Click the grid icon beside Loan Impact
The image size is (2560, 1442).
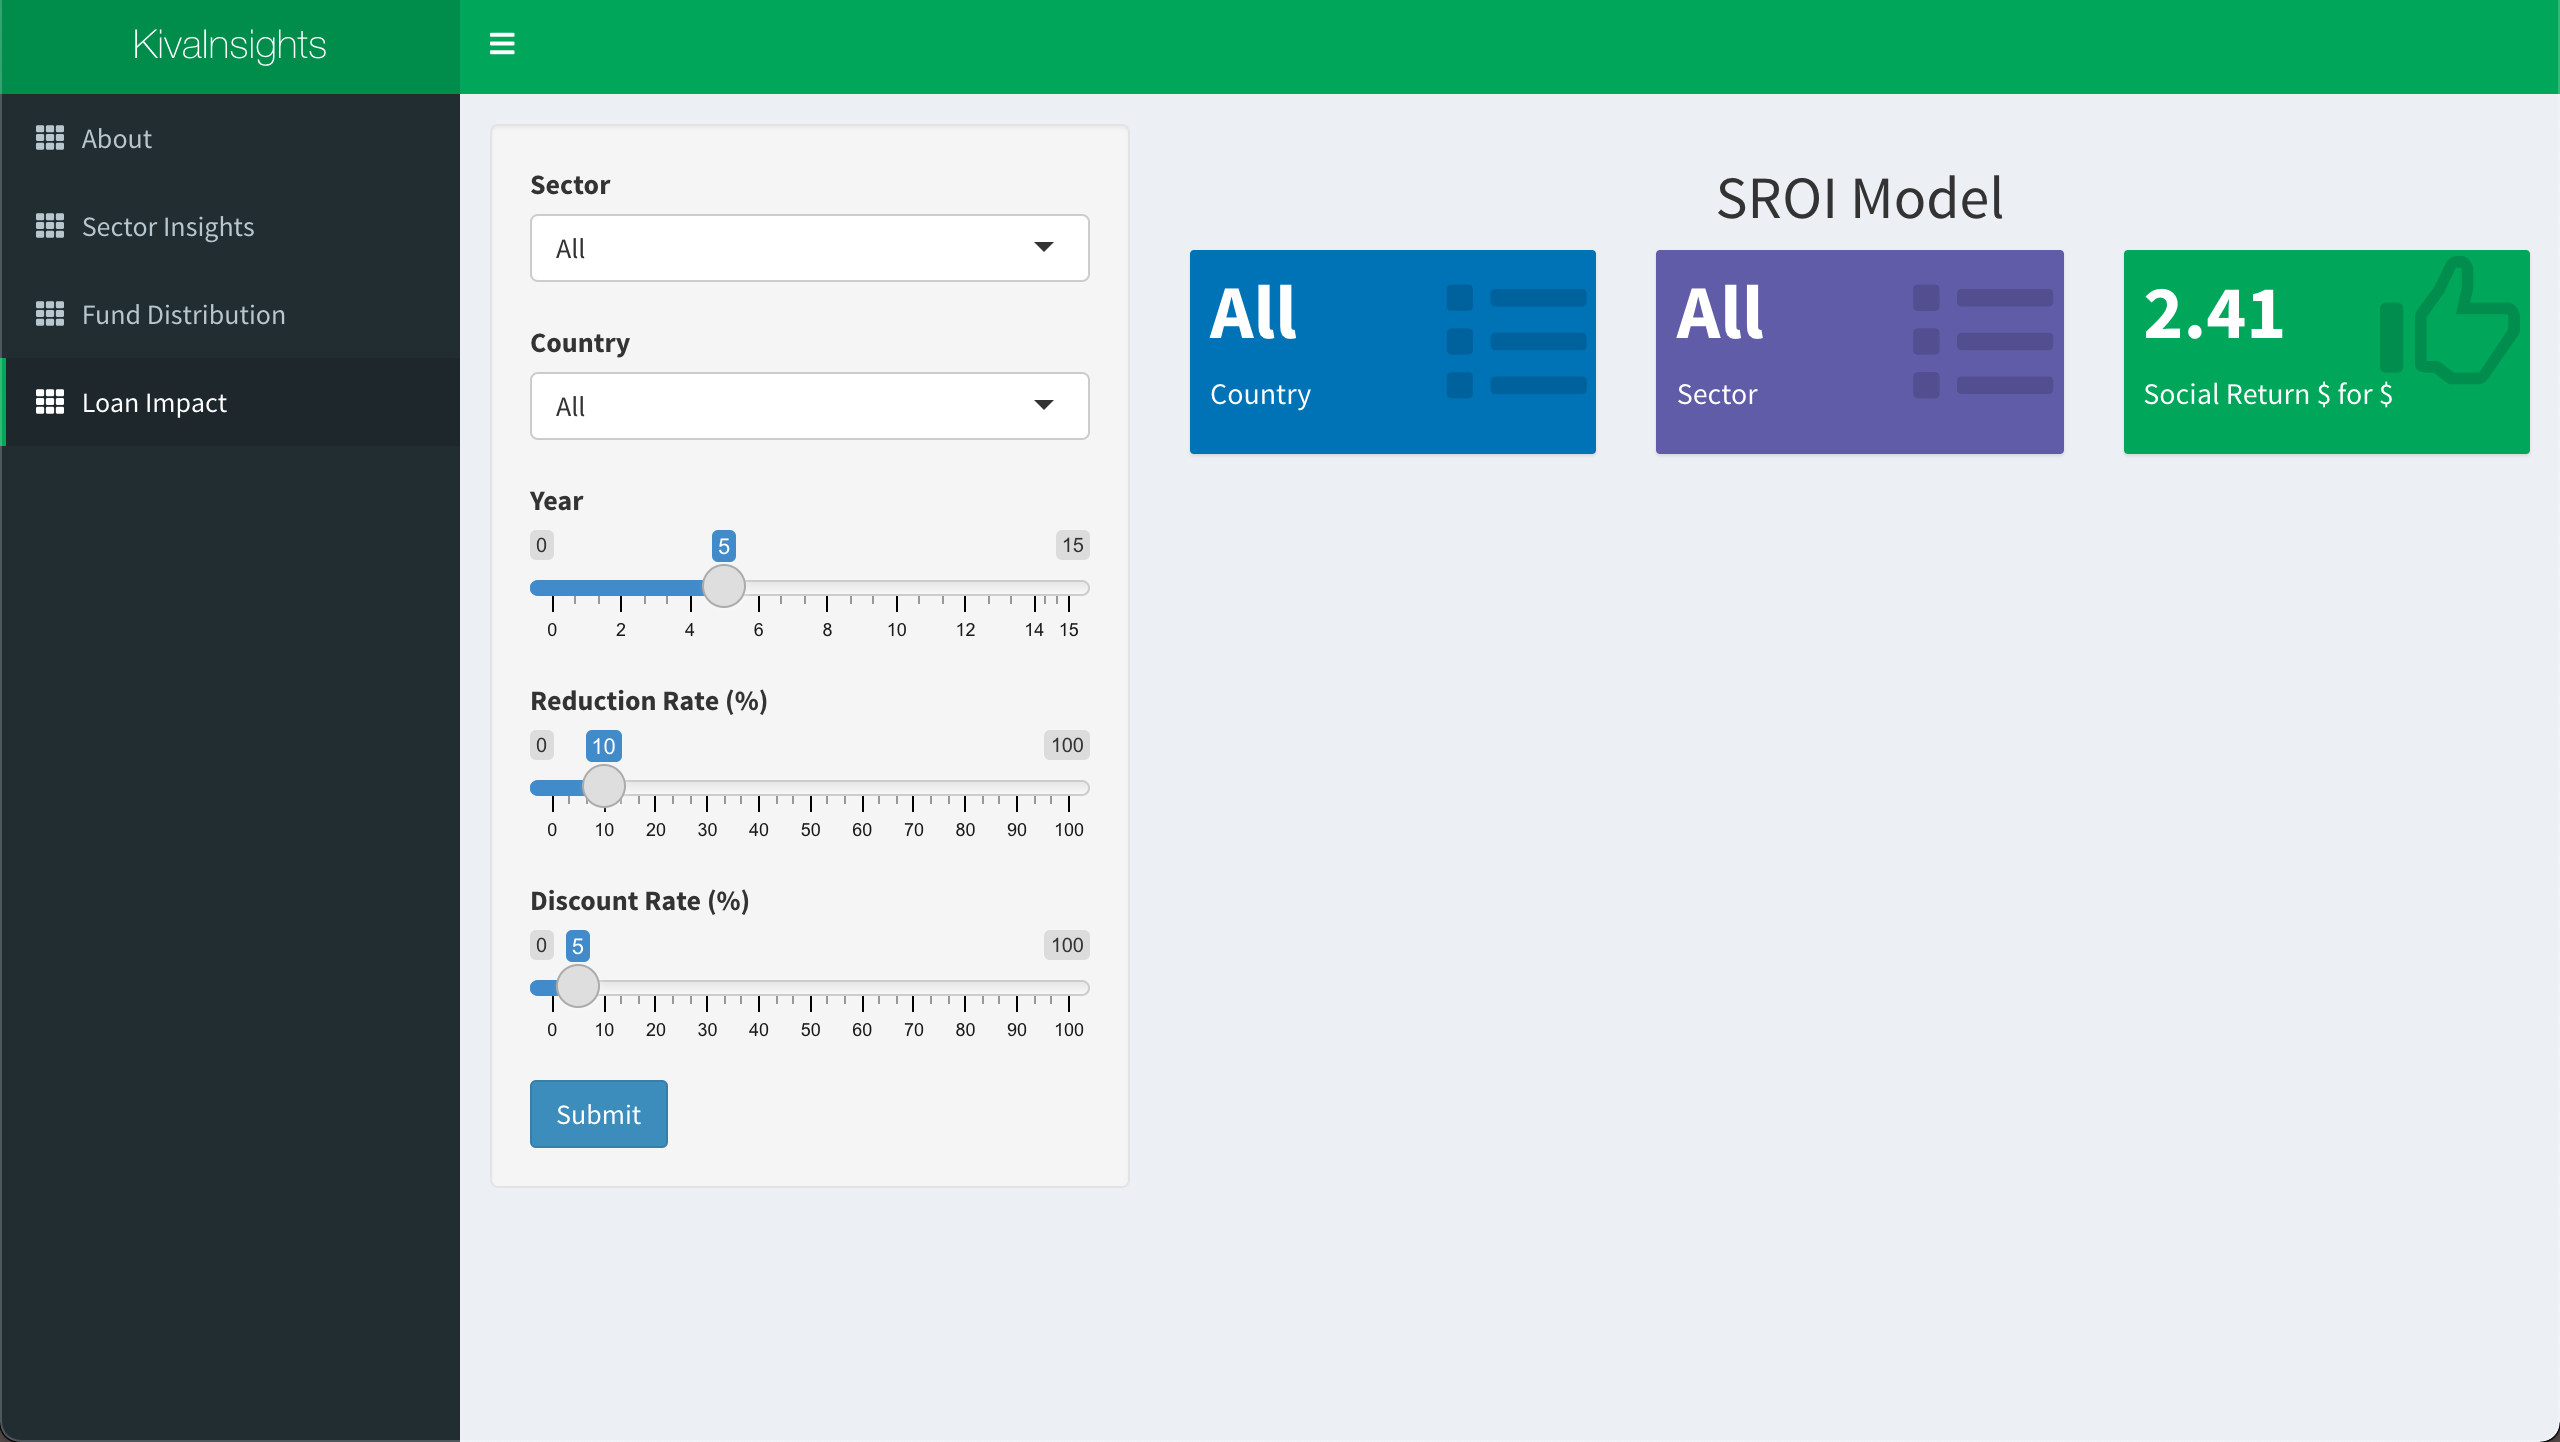pyautogui.click(x=50, y=402)
